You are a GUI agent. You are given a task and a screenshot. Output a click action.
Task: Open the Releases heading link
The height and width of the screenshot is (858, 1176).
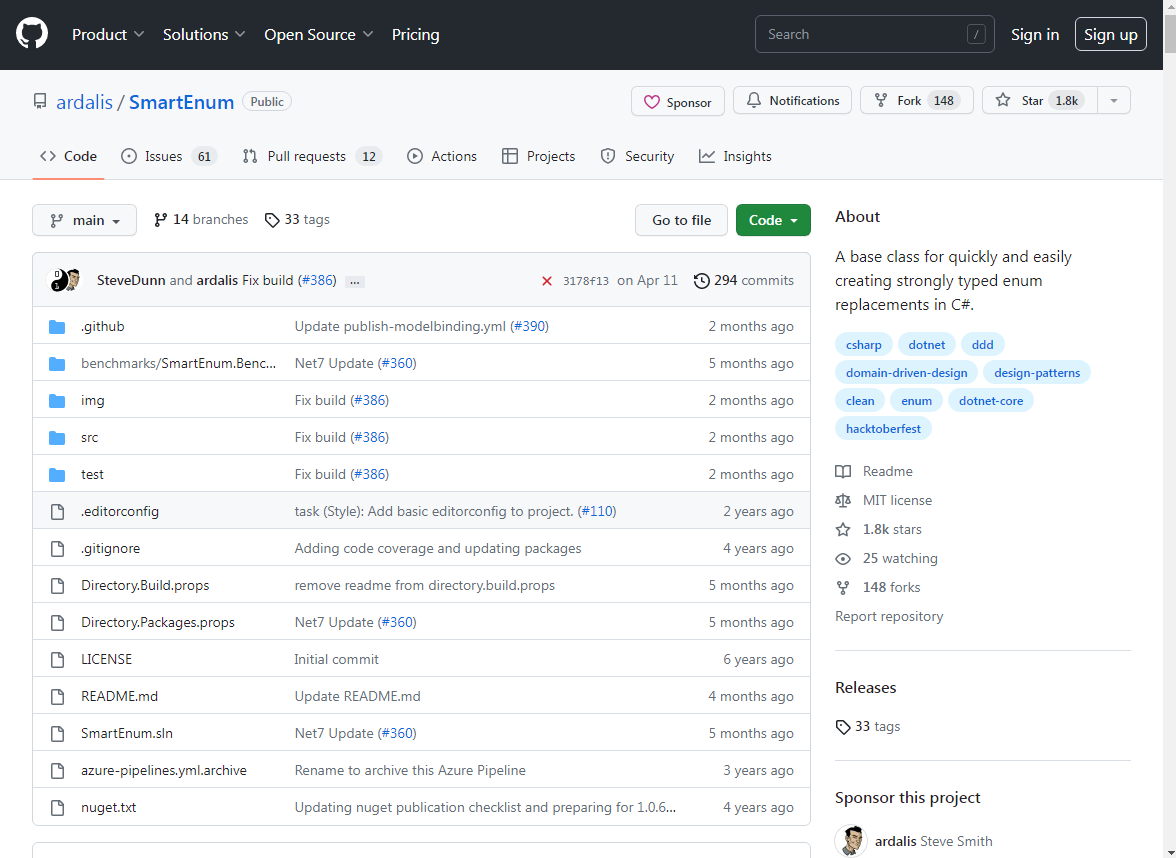click(866, 688)
